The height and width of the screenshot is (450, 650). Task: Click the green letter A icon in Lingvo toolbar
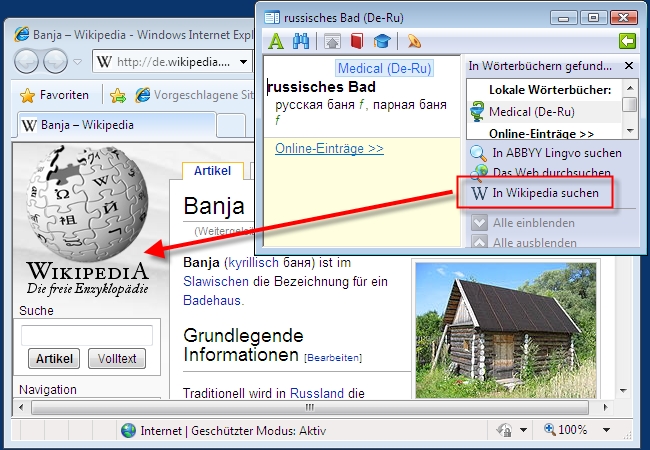(276, 41)
